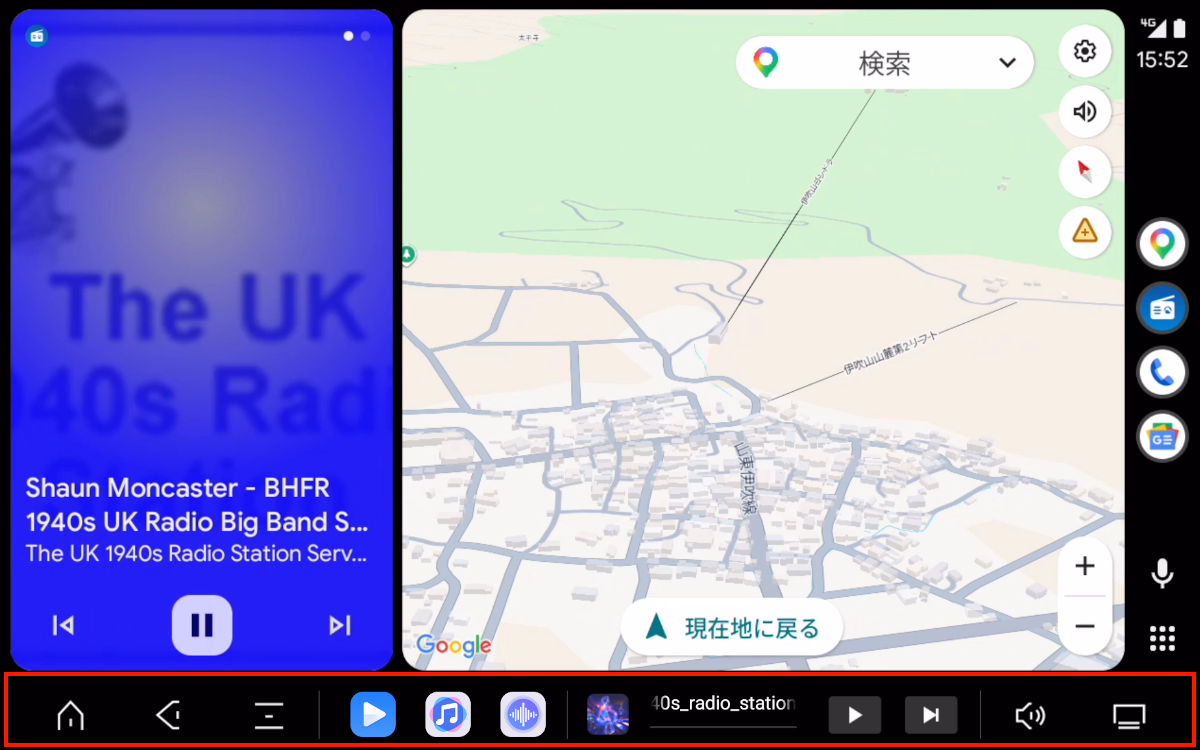
Task: Expand the 検索 search bar dropdown chevron
Action: pos(1008,62)
